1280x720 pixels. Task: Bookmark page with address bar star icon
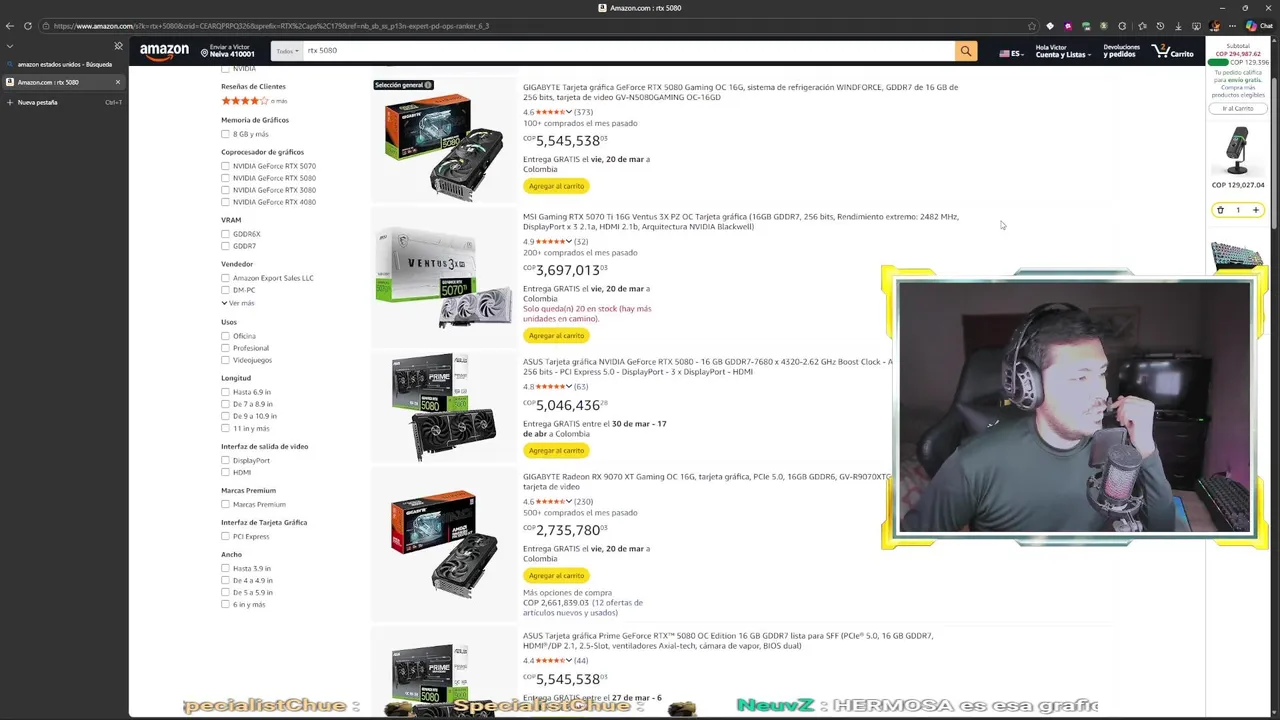click(1032, 26)
